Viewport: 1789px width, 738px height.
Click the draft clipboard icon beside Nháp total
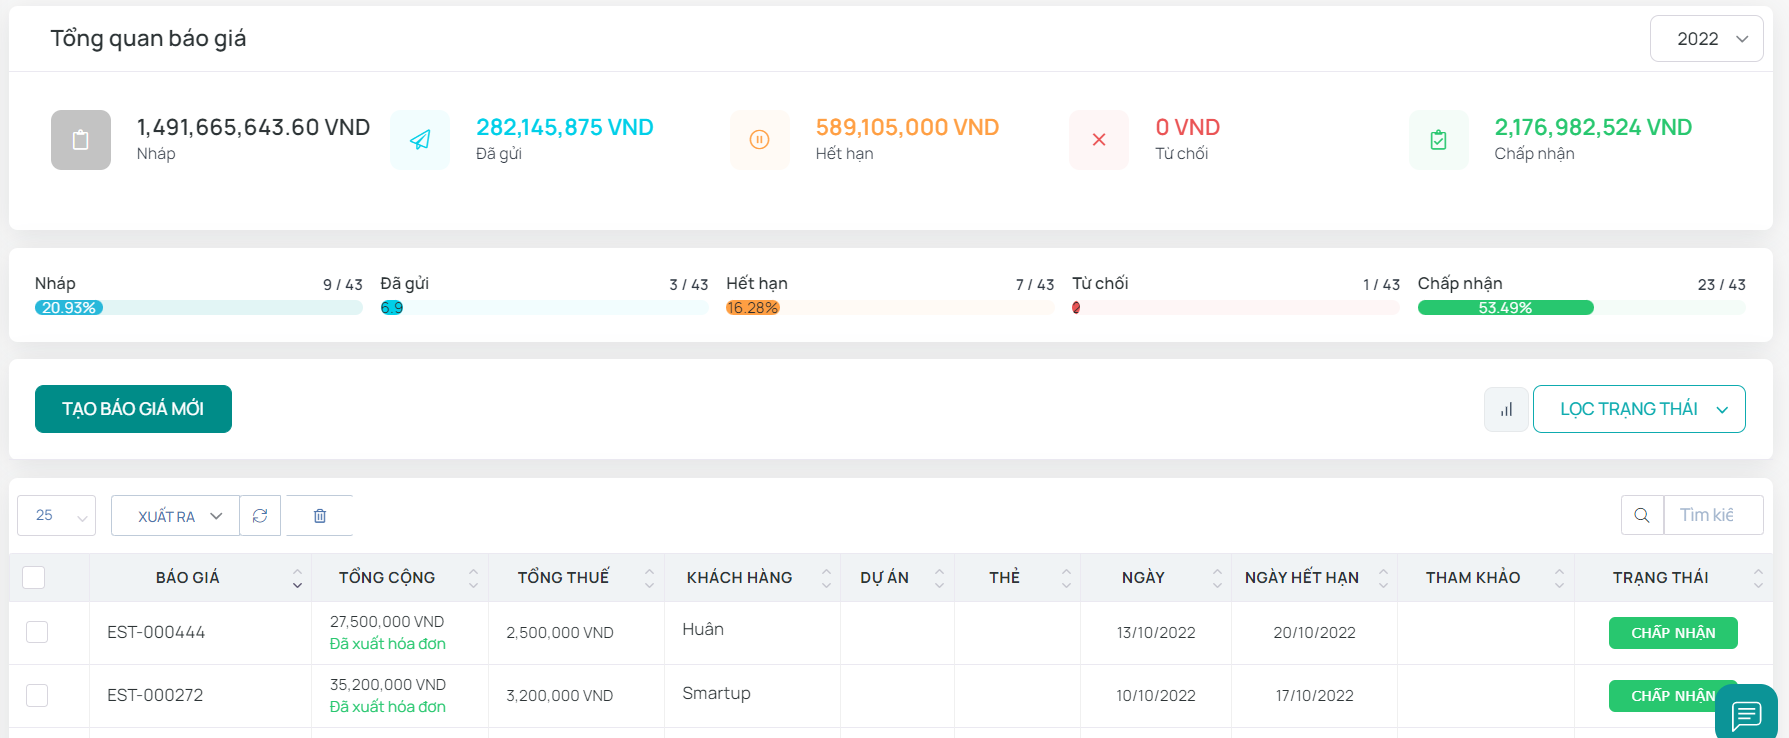click(x=81, y=140)
